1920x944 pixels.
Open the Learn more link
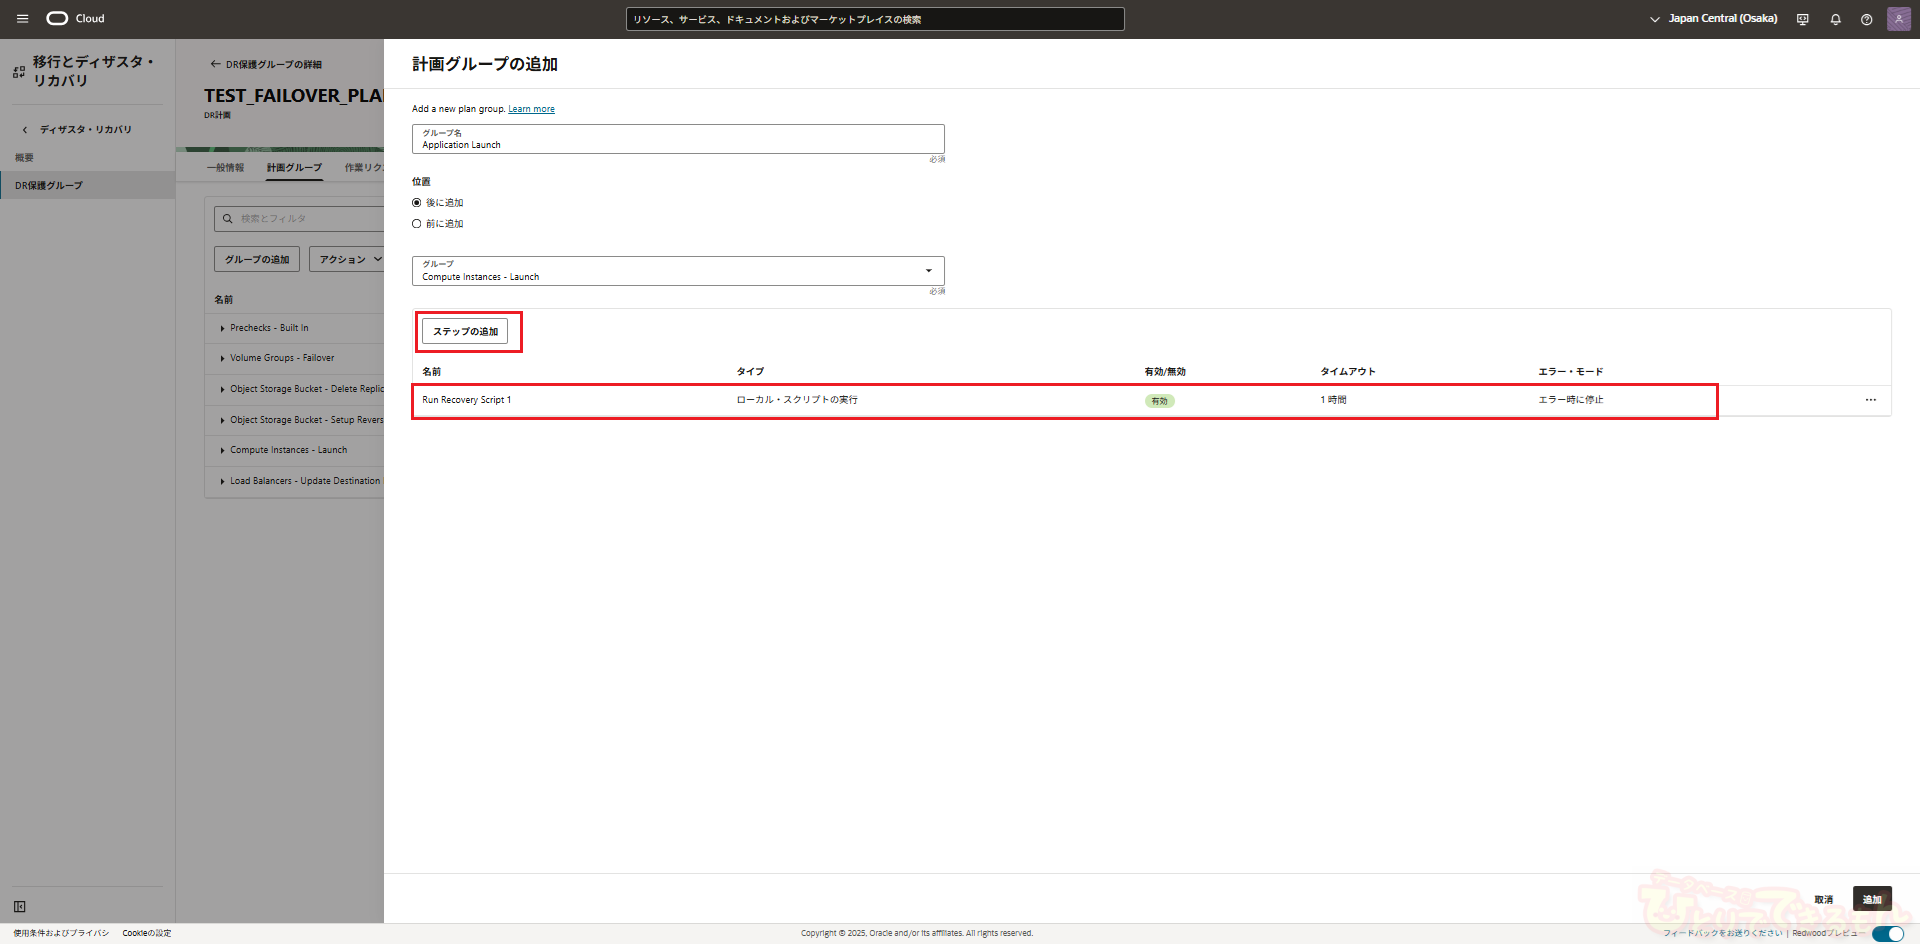point(531,109)
